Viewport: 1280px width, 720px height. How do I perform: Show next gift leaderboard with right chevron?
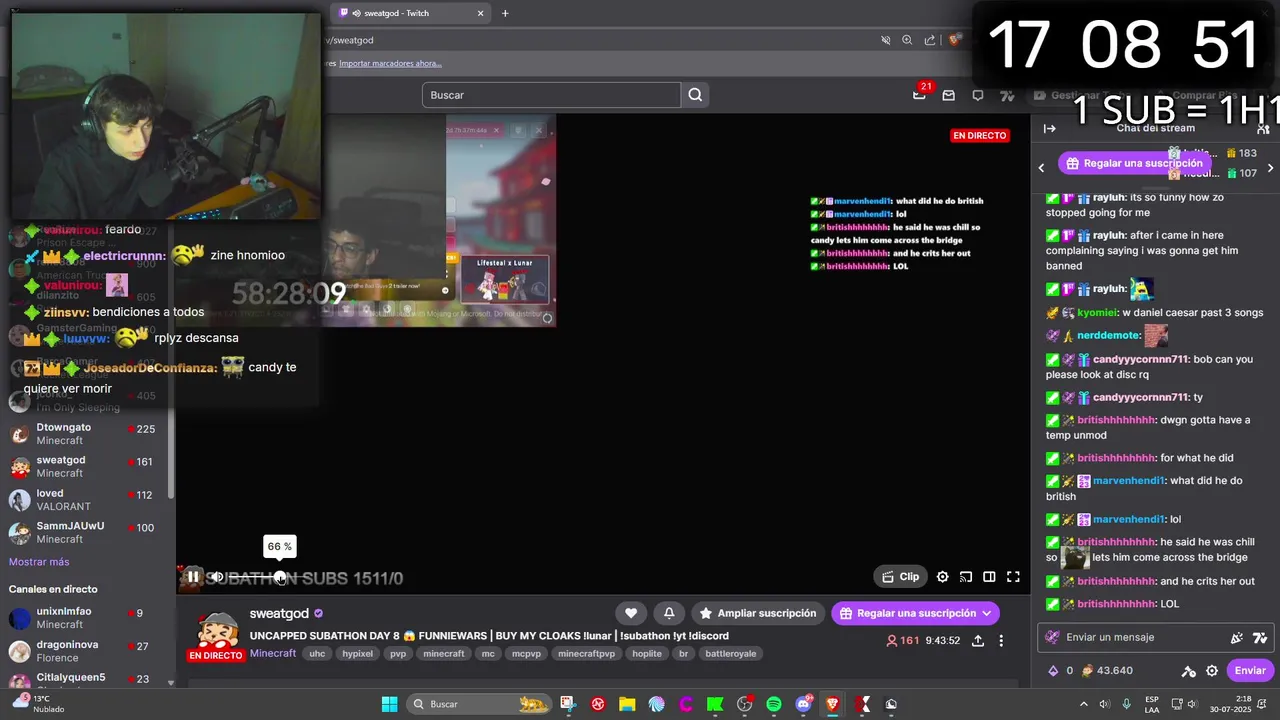pos(1271,168)
